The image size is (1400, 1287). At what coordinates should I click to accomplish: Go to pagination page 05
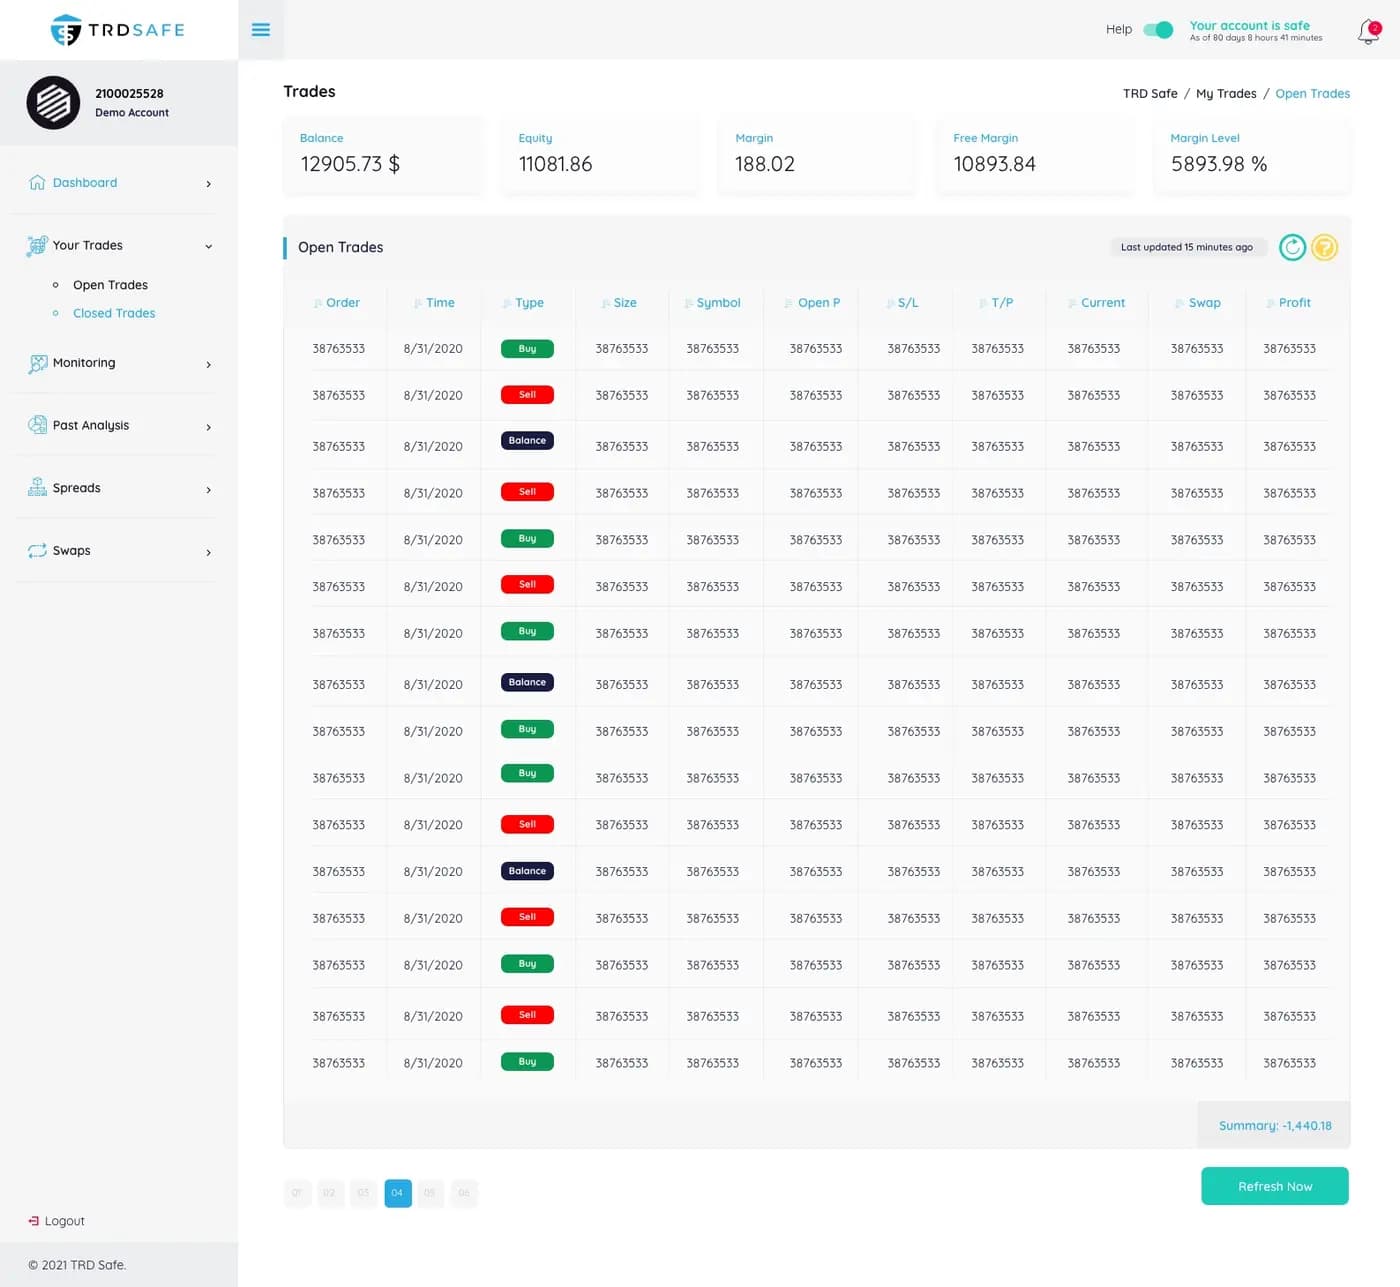coord(430,1193)
